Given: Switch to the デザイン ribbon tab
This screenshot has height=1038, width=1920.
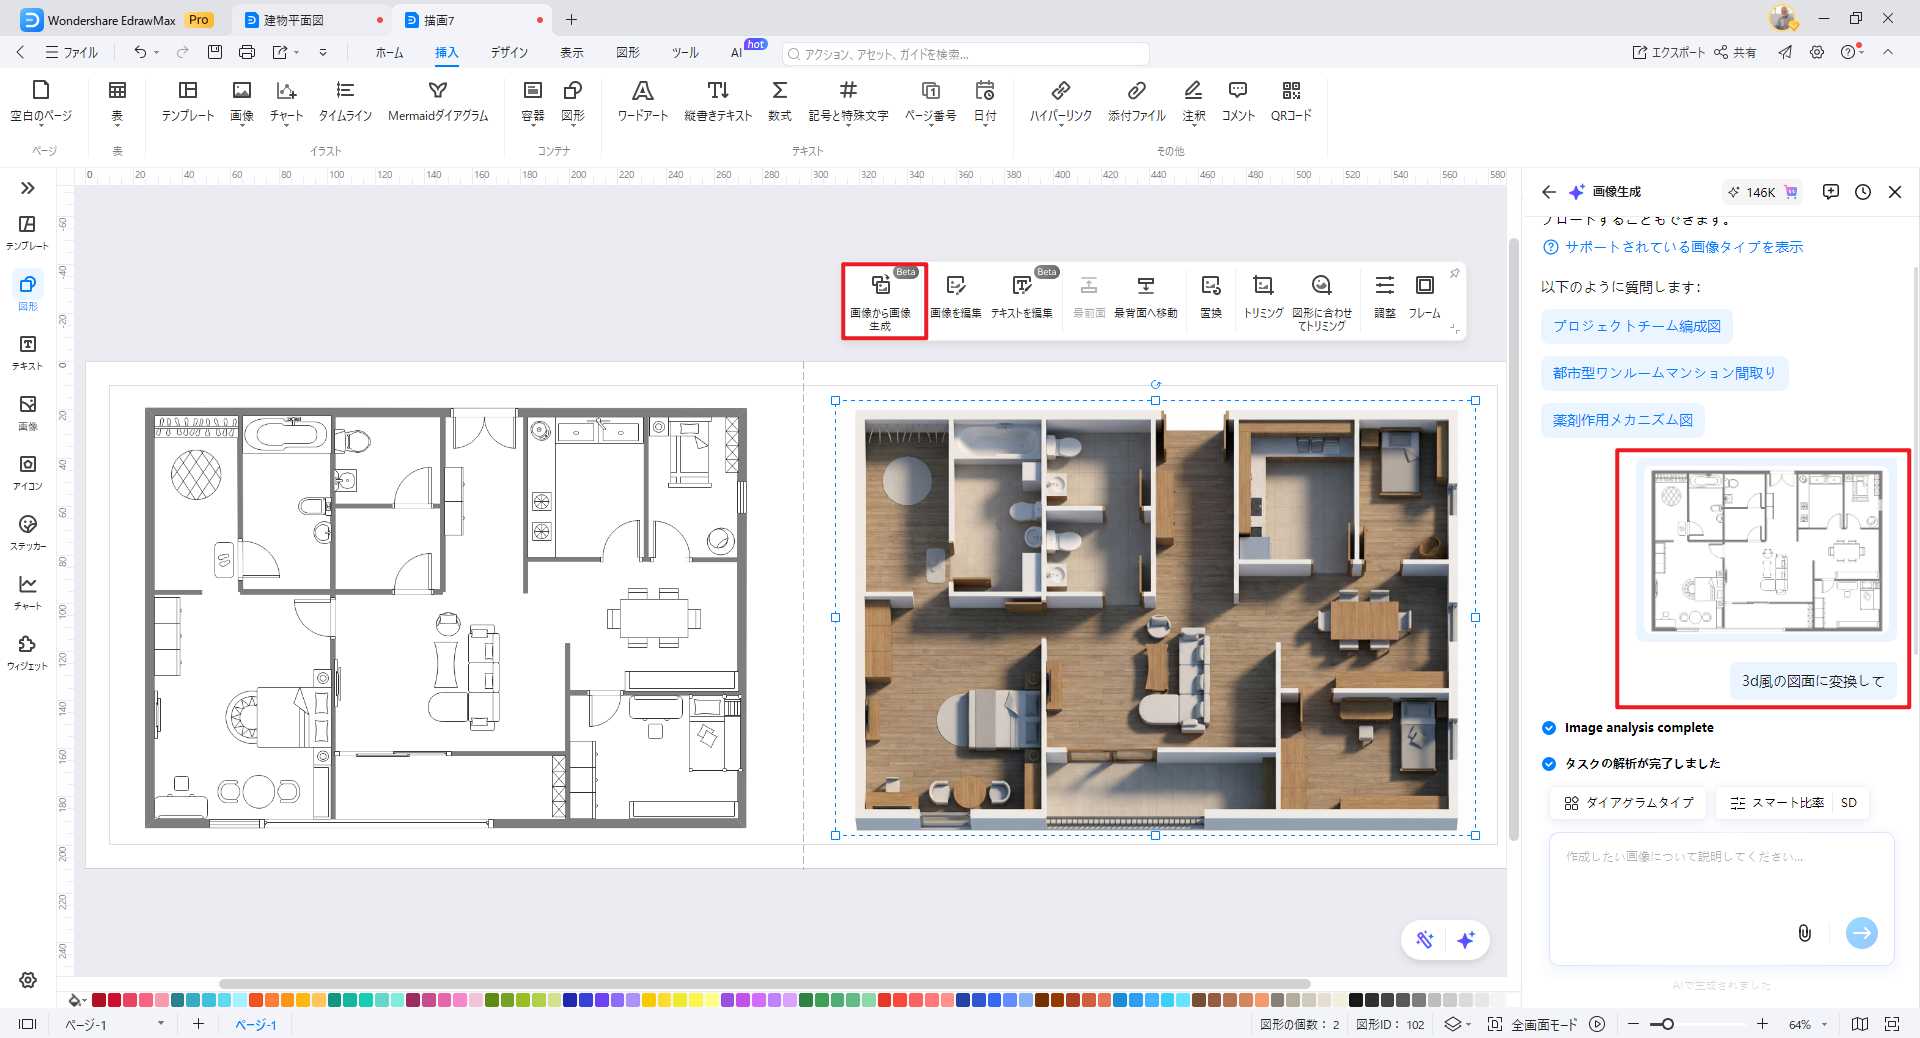Looking at the screenshot, I should pyautogui.click(x=508, y=52).
